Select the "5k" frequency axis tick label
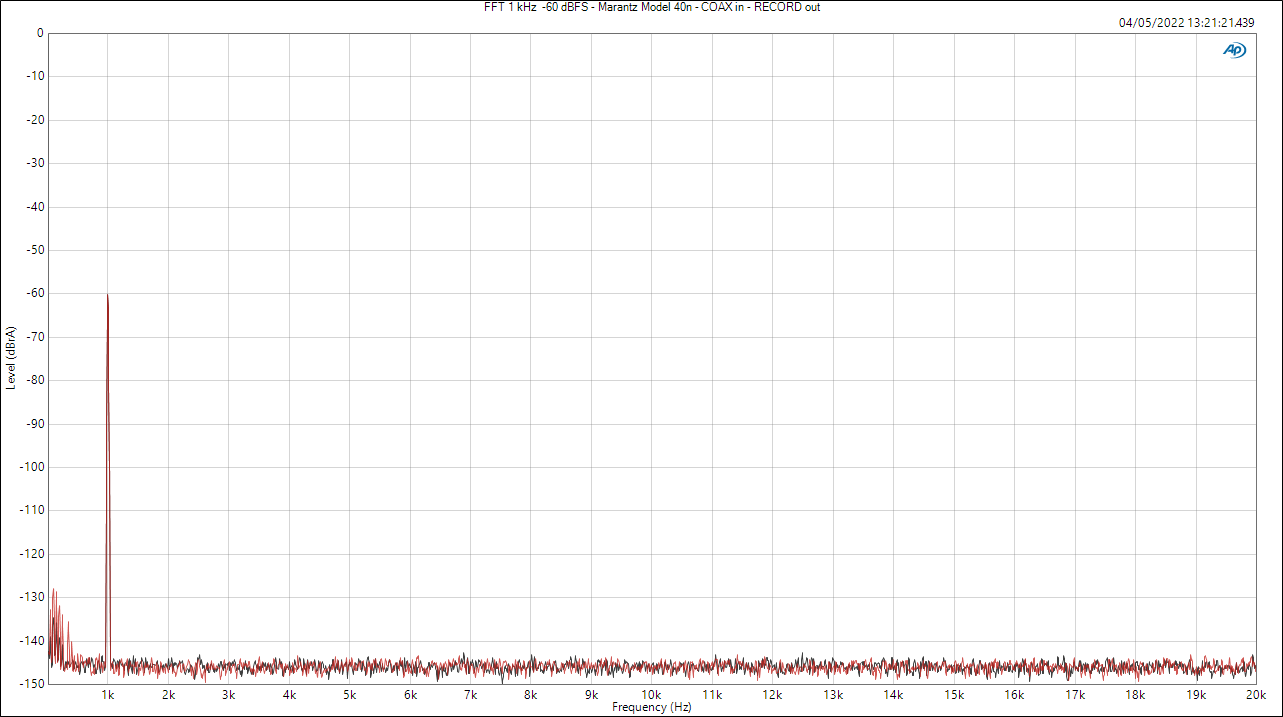1283x717 pixels. pos(350,695)
